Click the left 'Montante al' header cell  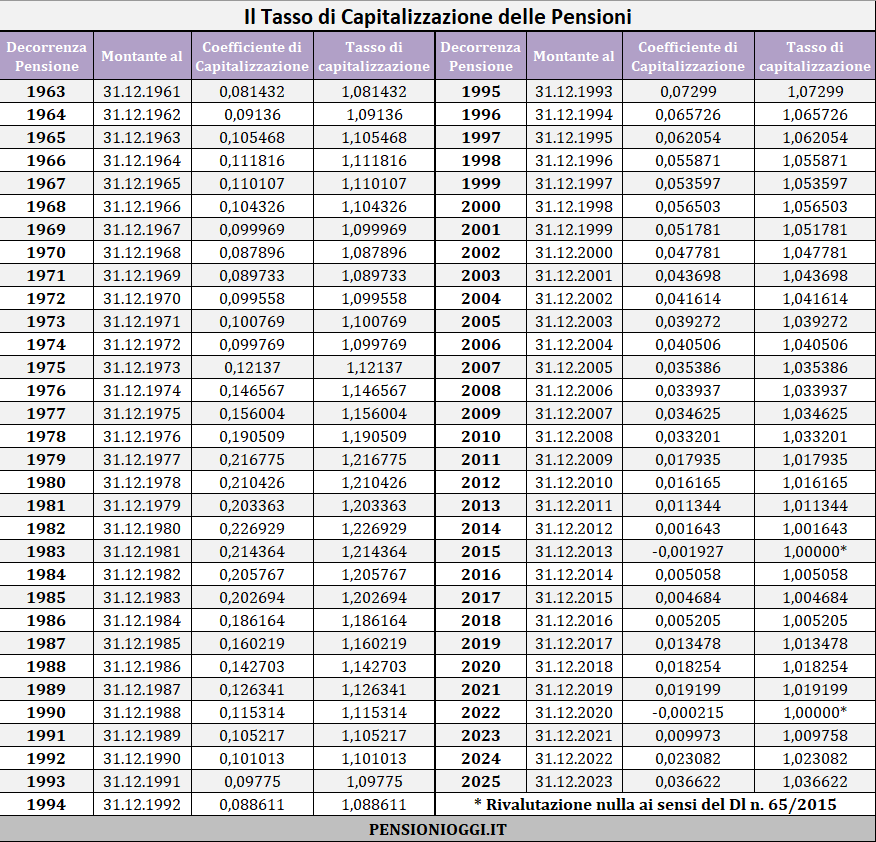(x=142, y=56)
